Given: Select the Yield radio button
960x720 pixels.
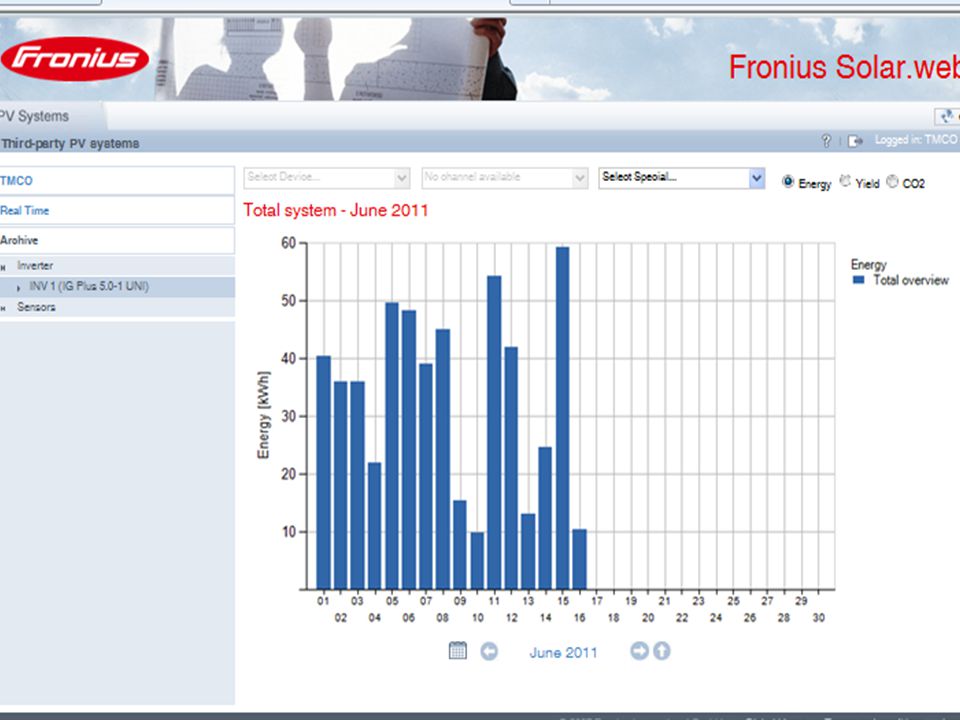Looking at the screenshot, I should (845, 181).
